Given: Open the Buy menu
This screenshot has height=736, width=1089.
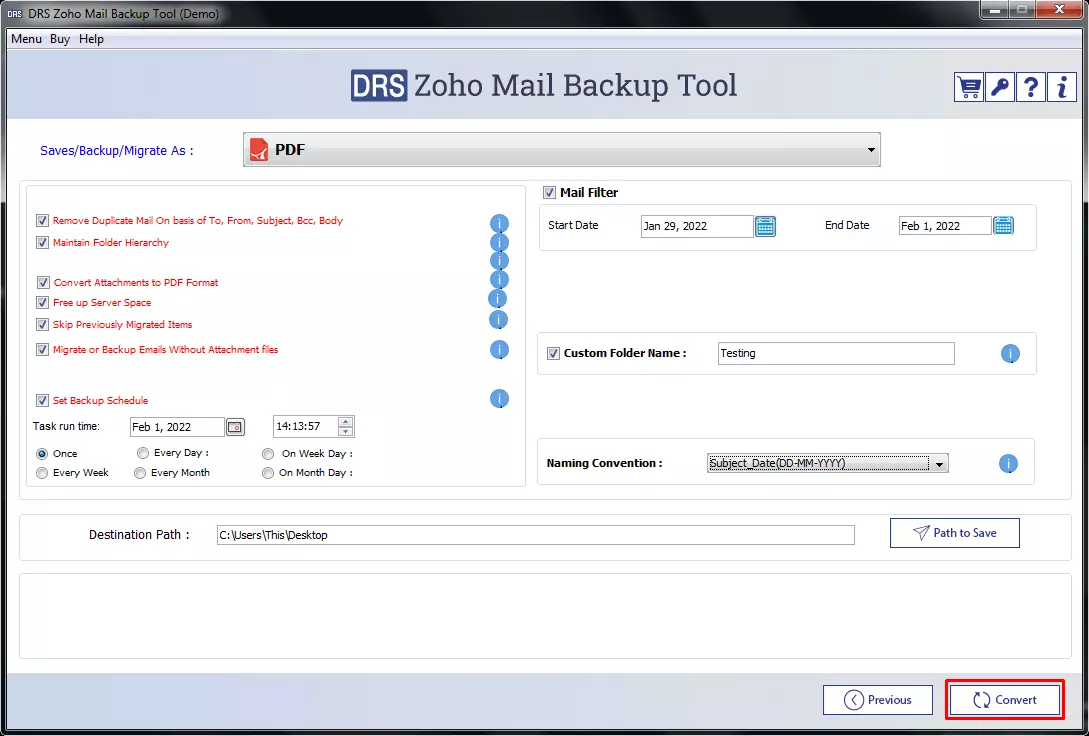Looking at the screenshot, I should (60, 39).
